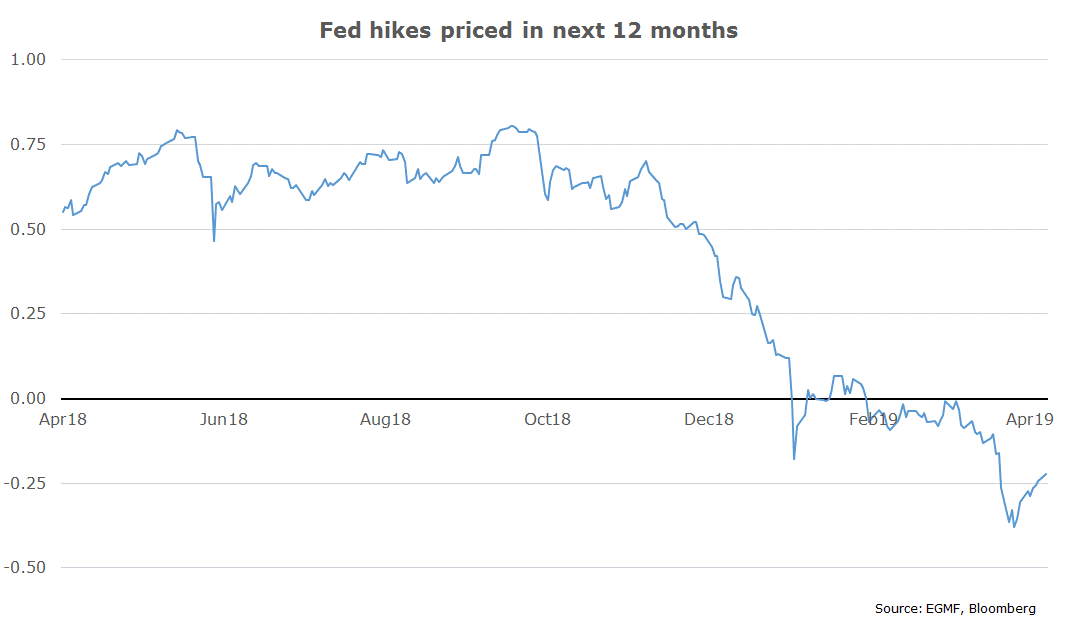Click the chart title 'Fed hikes priced in next 12 months'
This screenshot has width=1076, height=628.
[528, 31]
